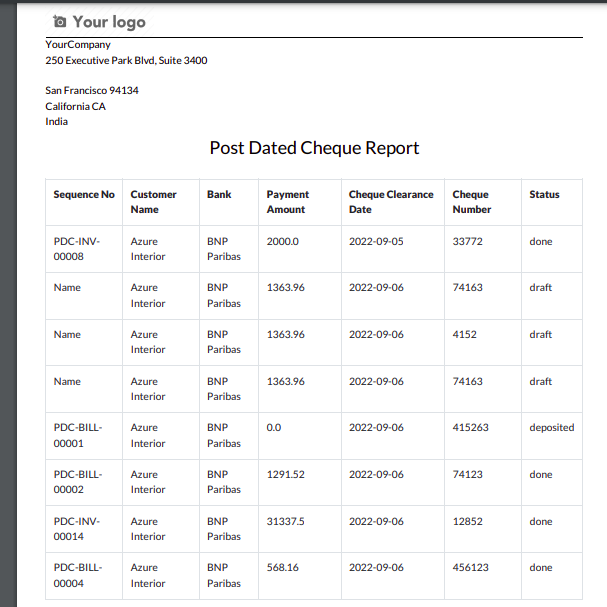607x607 pixels.
Task: Click the payment amount 1291.52
Action: 285,475
